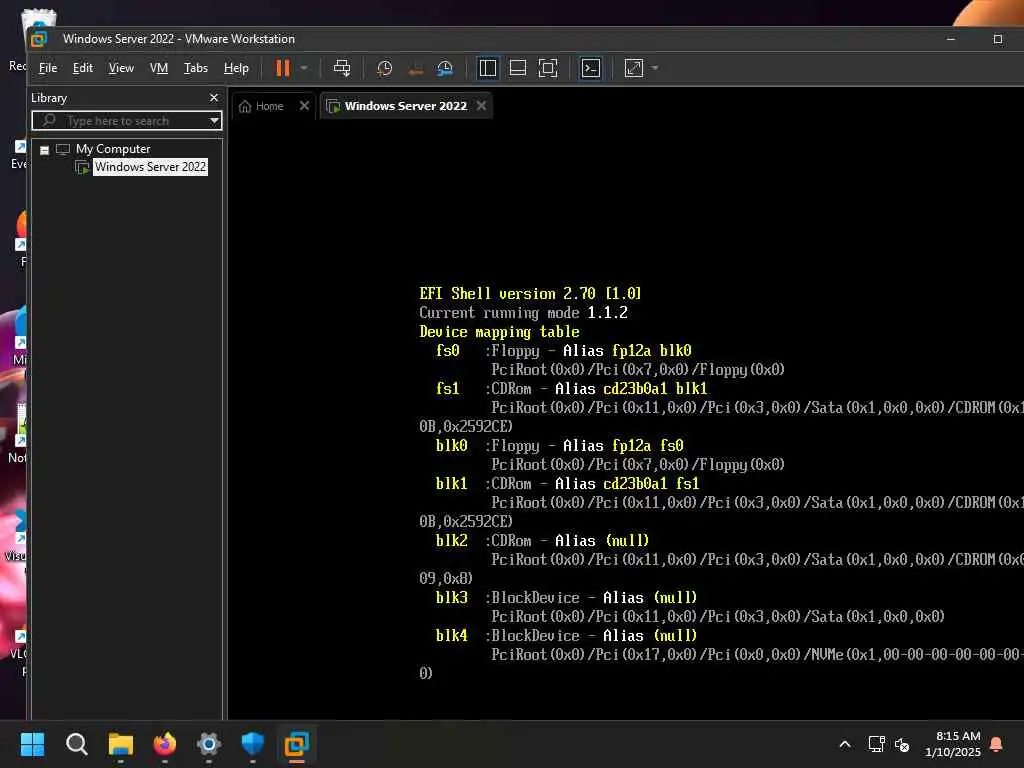Open the snapshot manager

(x=445, y=68)
